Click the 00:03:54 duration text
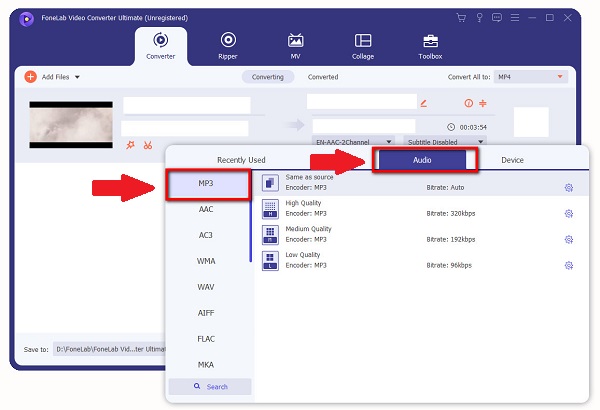The height and width of the screenshot is (410, 600). (x=473, y=127)
